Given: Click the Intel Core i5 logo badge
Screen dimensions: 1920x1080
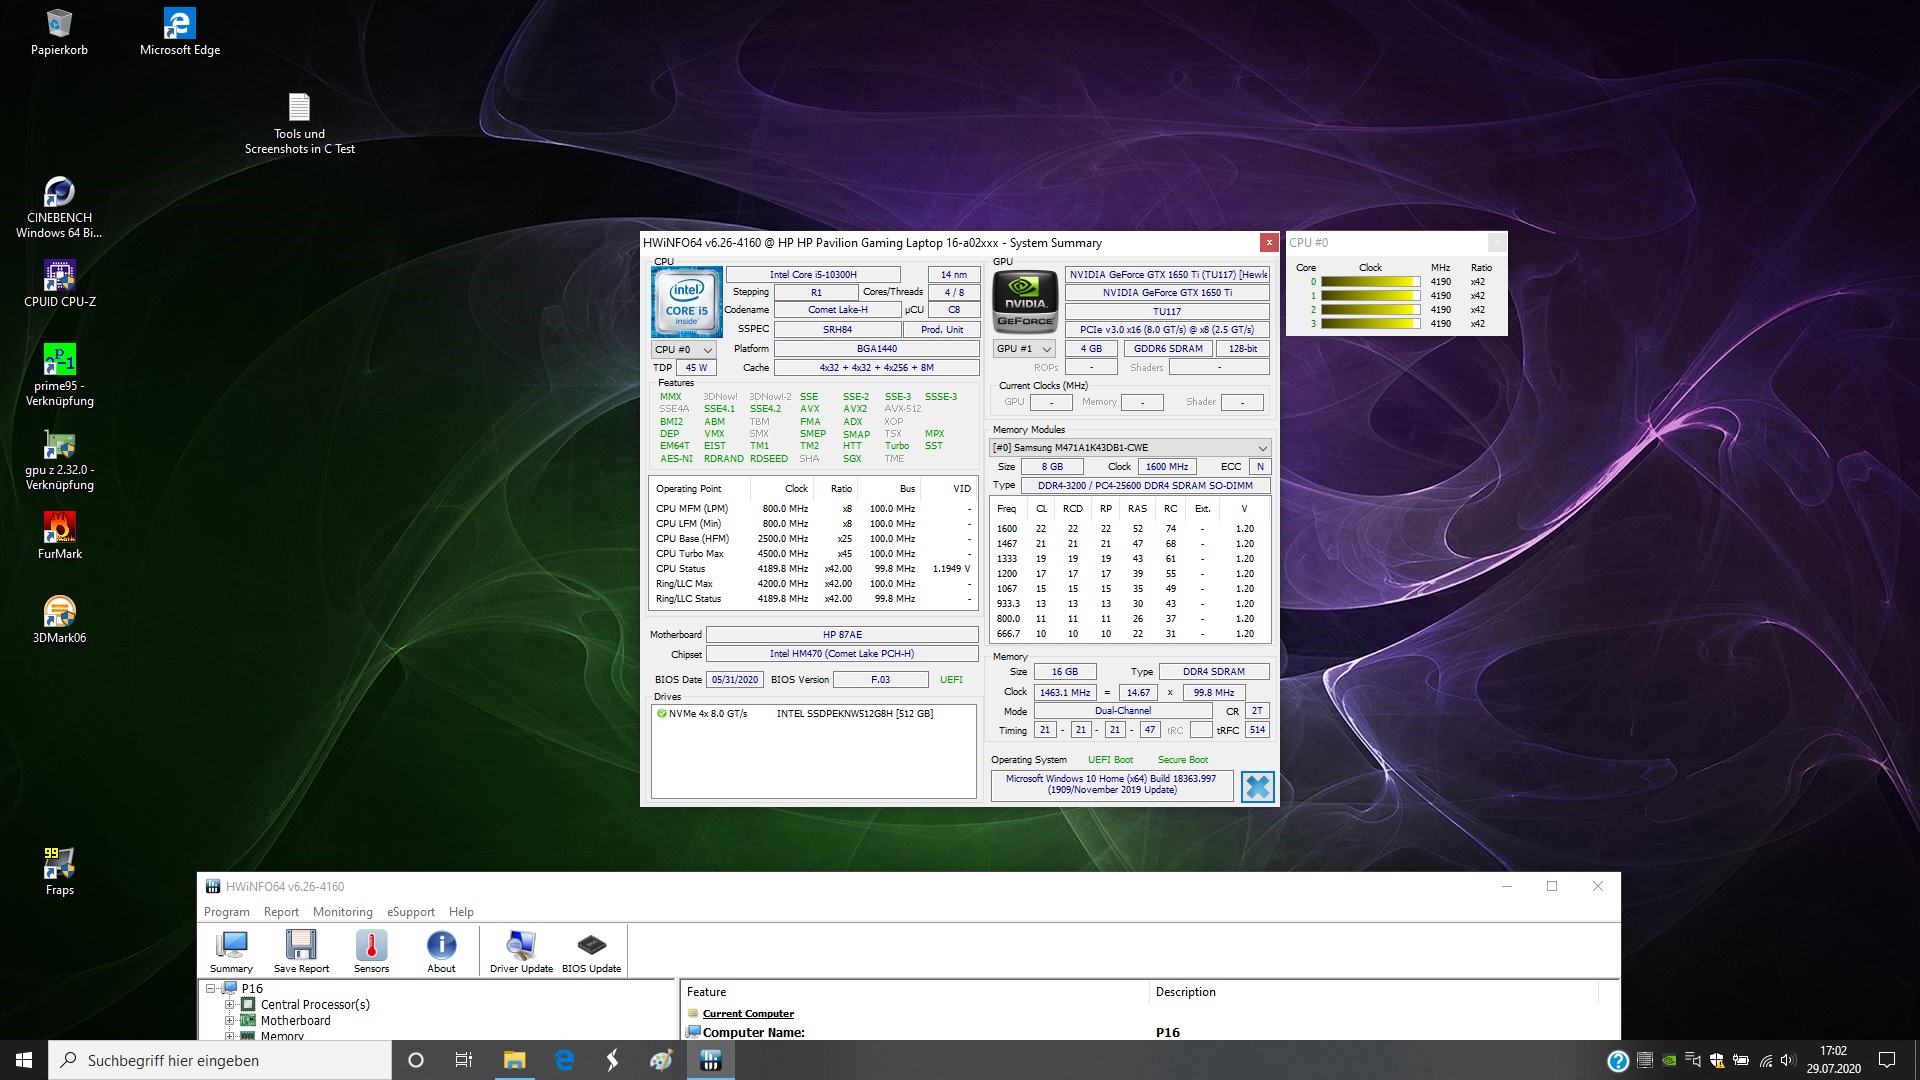Looking at the screenshot, I should pyautogui.click(x=686, y=302).
